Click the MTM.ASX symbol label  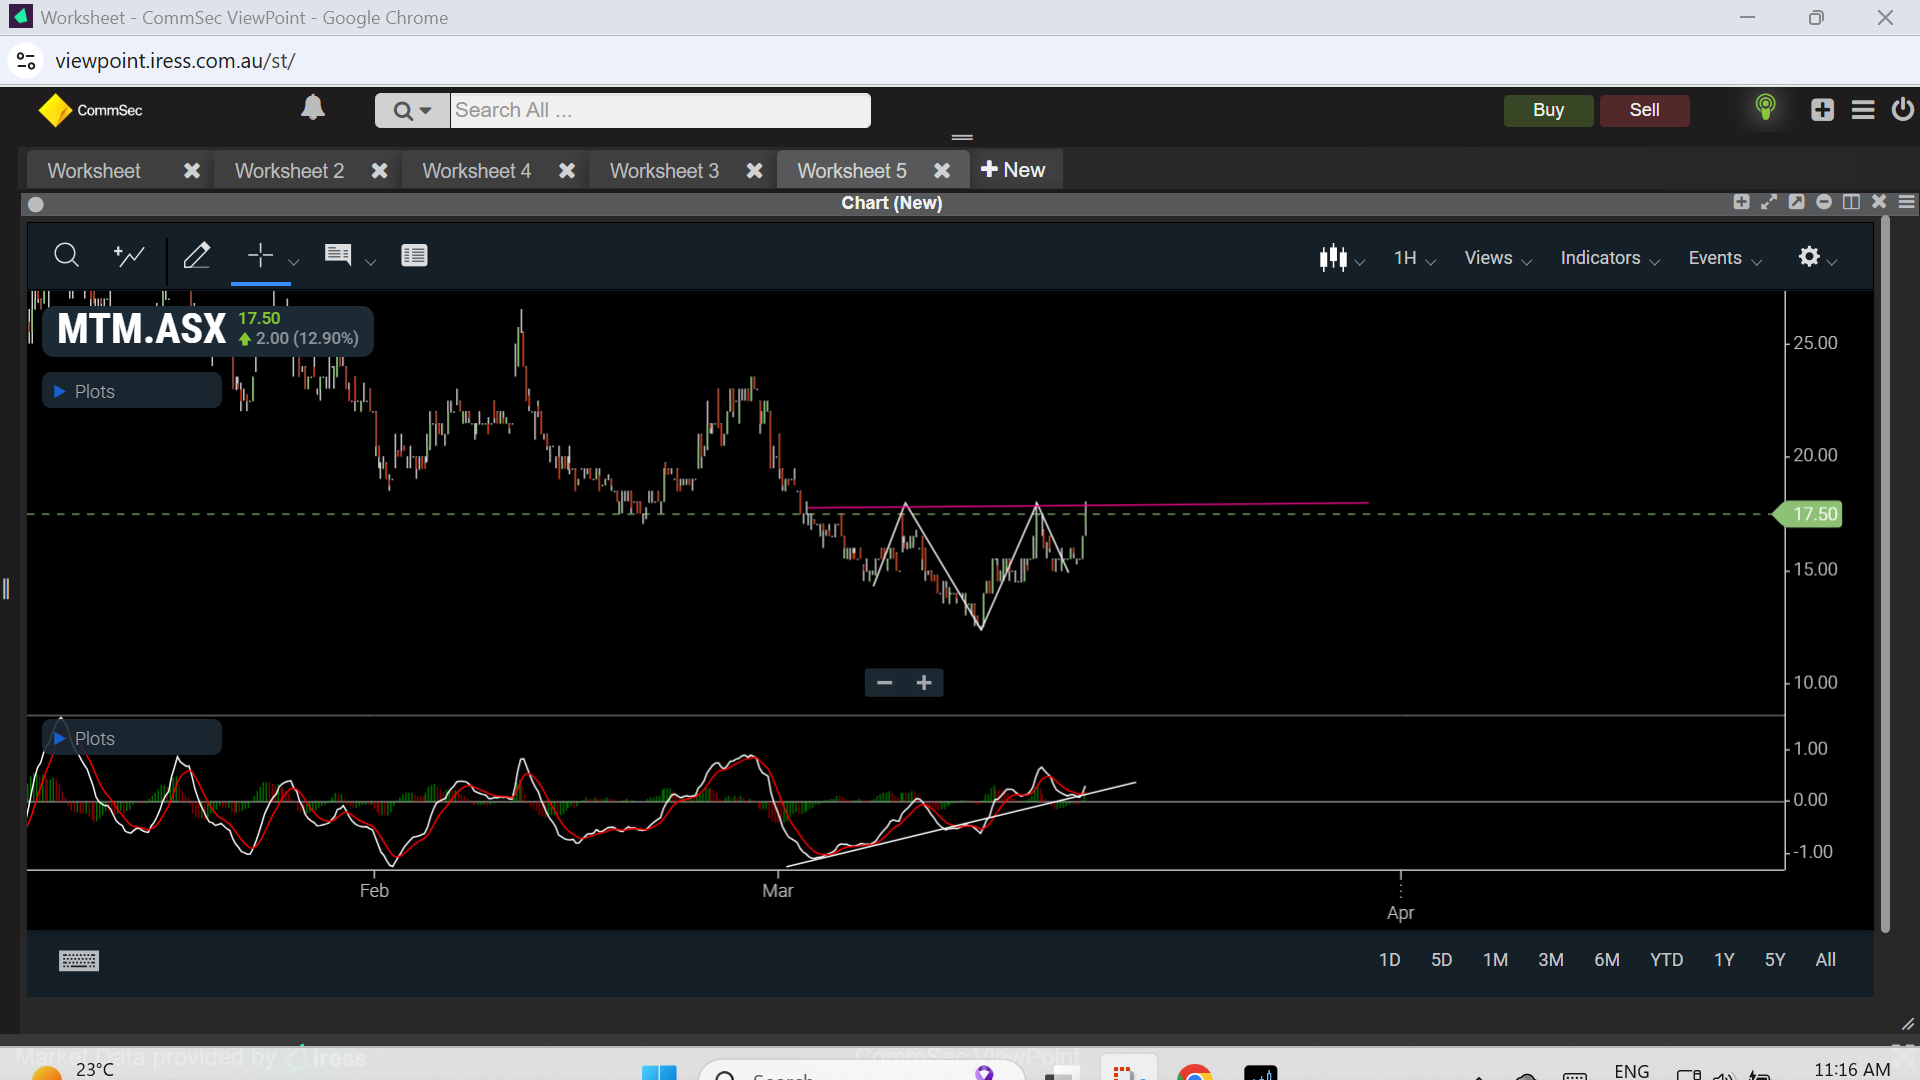[142, 329]
